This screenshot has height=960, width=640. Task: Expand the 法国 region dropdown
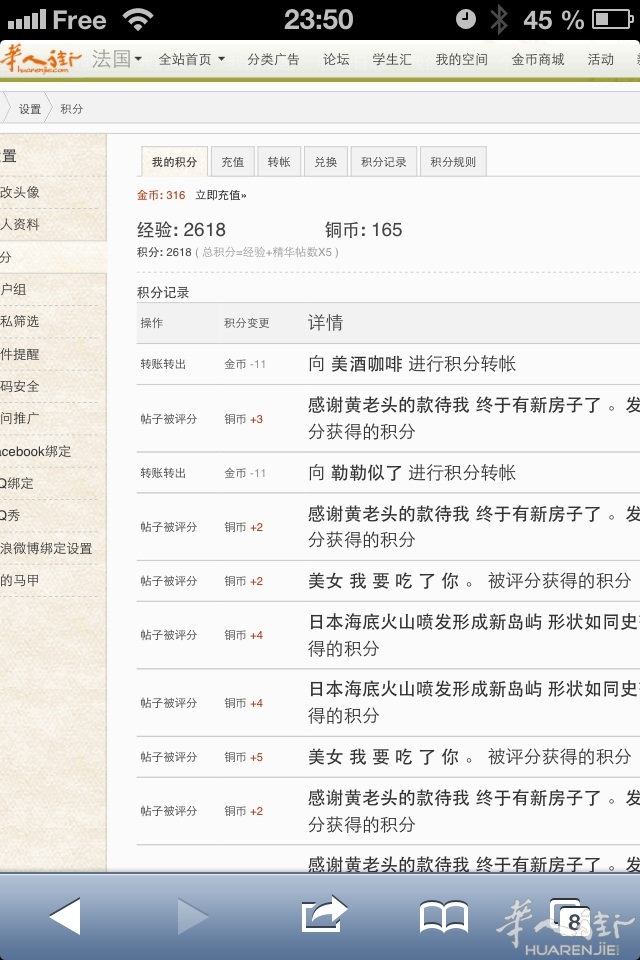117,59
